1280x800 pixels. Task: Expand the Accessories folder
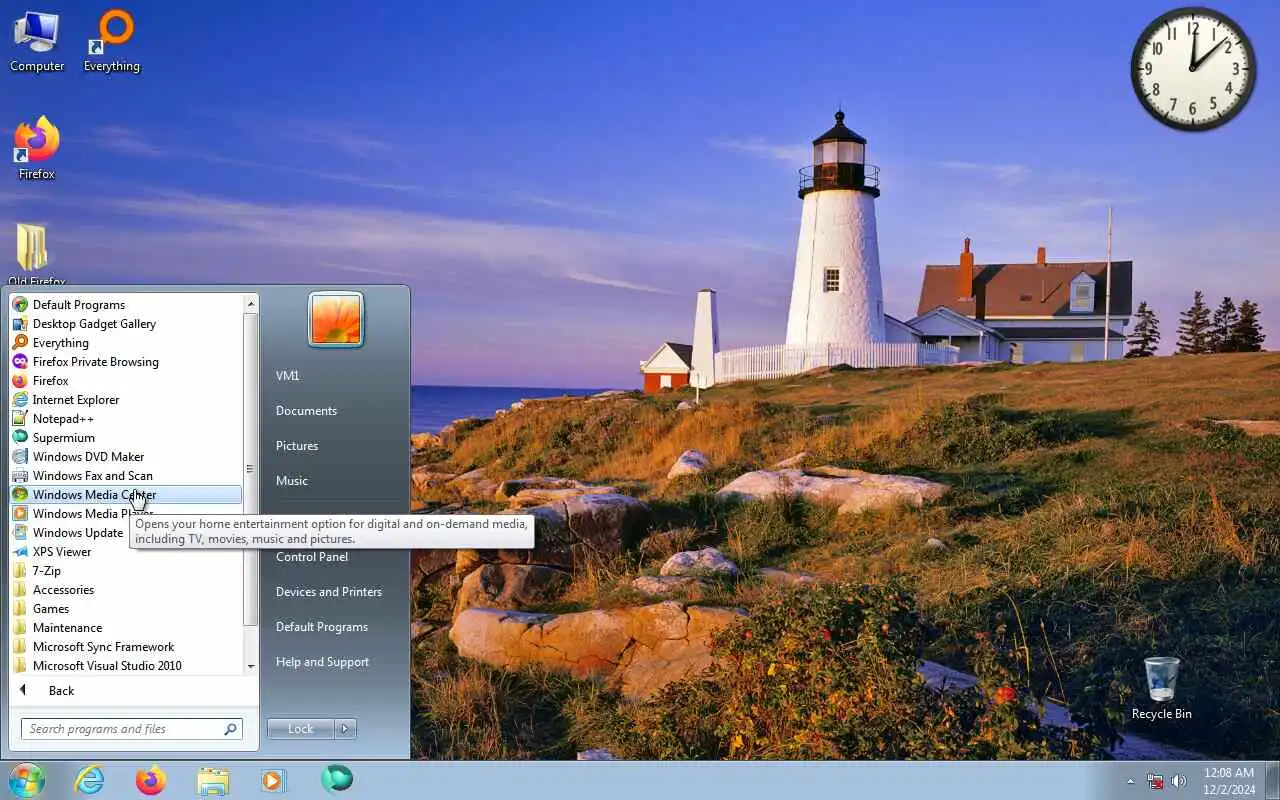point(126,590)
